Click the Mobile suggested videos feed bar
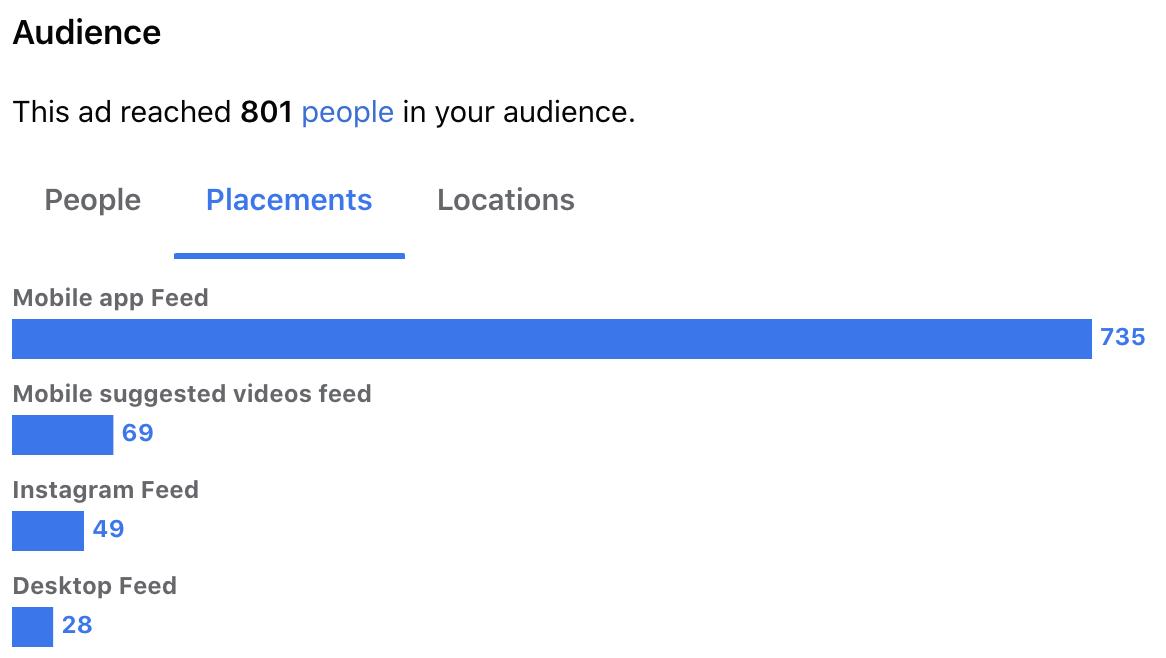Image resolution: width=1166 pixels, height=658 pixels. 62,435
